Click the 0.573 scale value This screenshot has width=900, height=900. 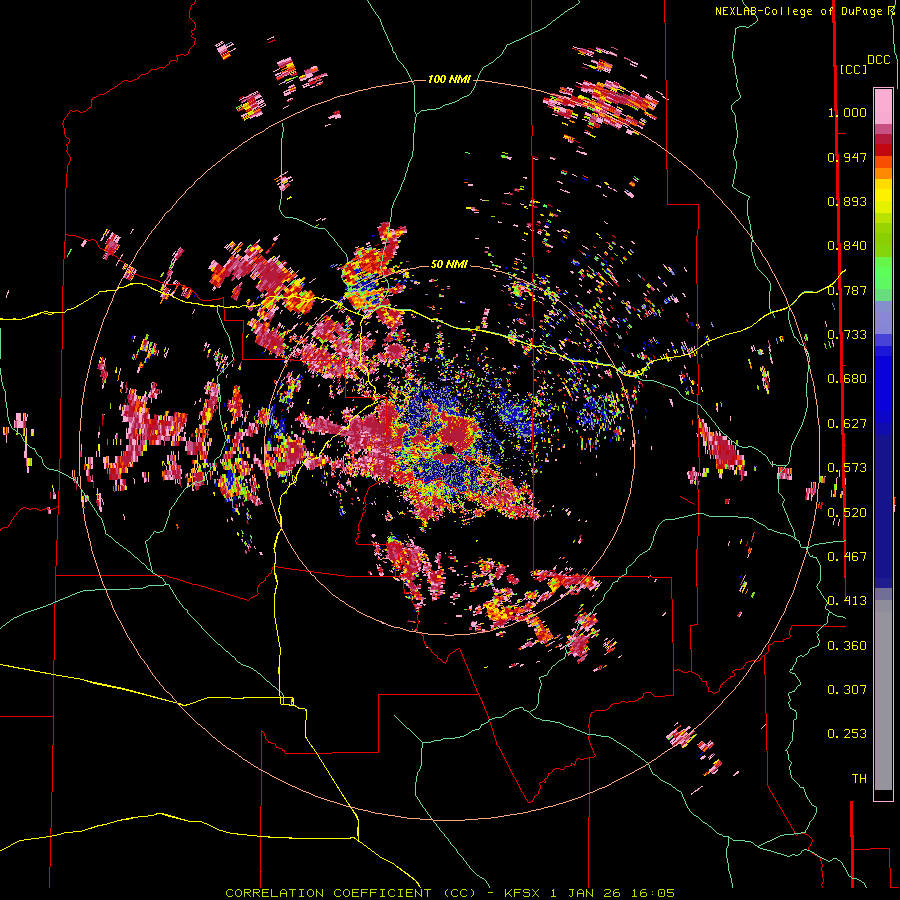tap(847, 468)
